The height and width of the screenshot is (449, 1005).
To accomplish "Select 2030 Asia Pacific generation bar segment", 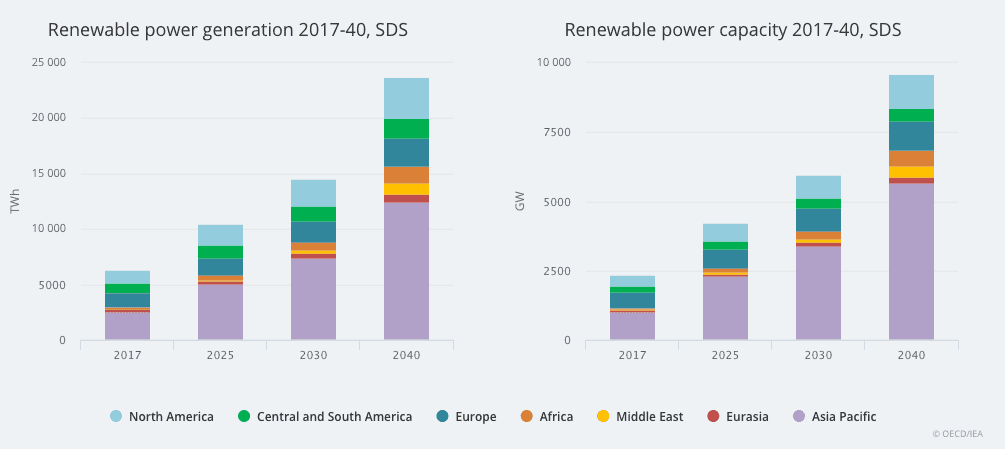I will pos(313,299).
